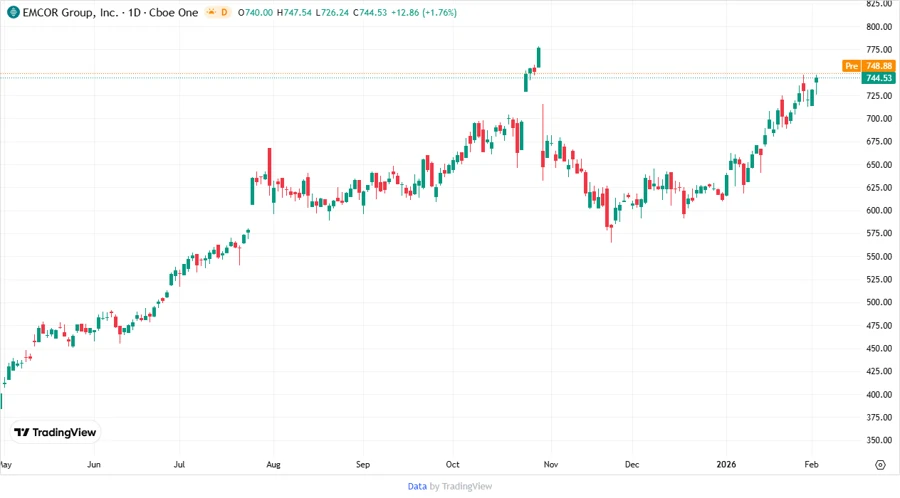The height and width of the screenshot is (498, 900).
Task: Click the TradingView logo badge
Action: [x=55, y=432]
